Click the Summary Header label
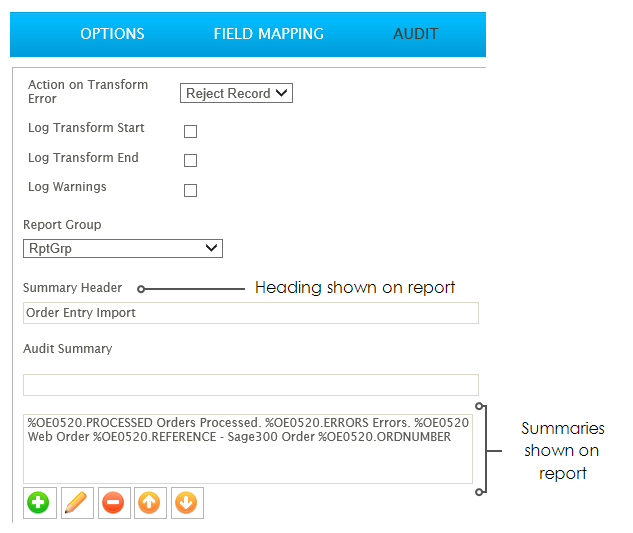The height and width of the screenshot is (533, 633). [x=72, y=287]
